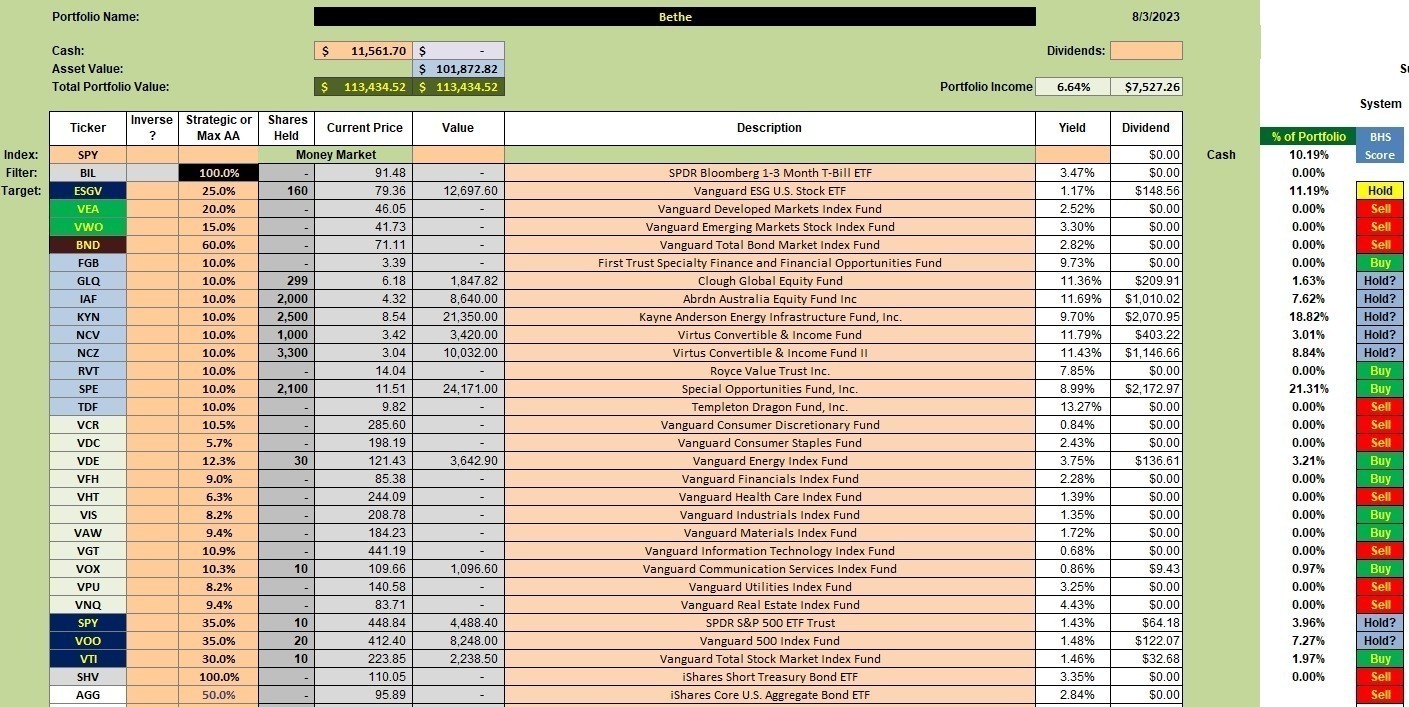The image size is (1409, 707).
Task: Click the BIL 100.0% allocation cell
Action: pos(219,173)
